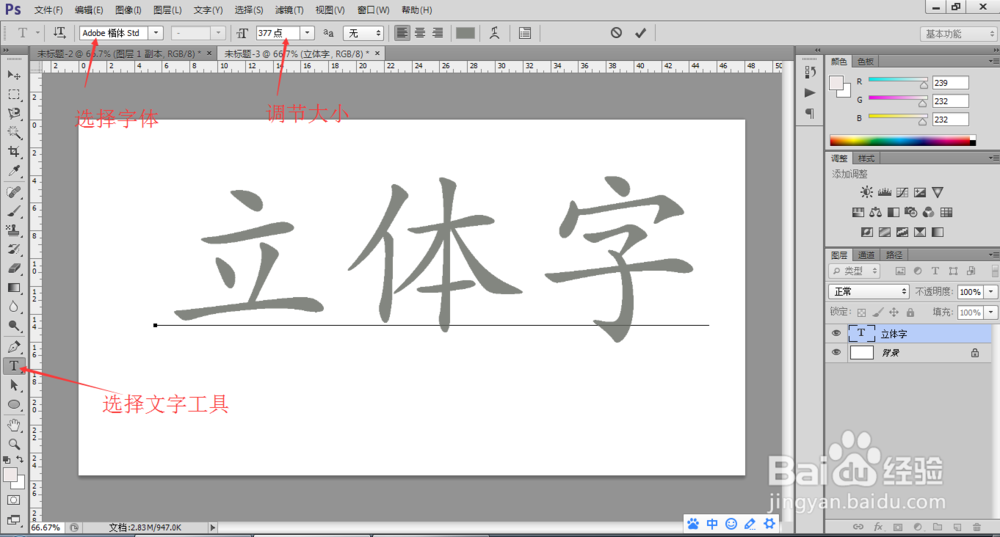Hide the 背景 layer
The image size is (1000, 537).
(x=836, y=352)
